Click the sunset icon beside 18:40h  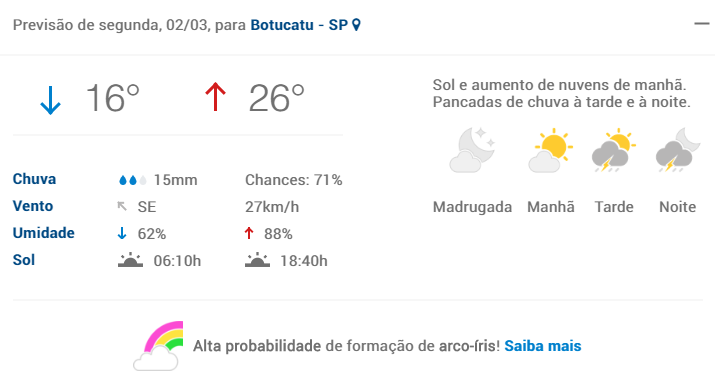click(257, 260)
